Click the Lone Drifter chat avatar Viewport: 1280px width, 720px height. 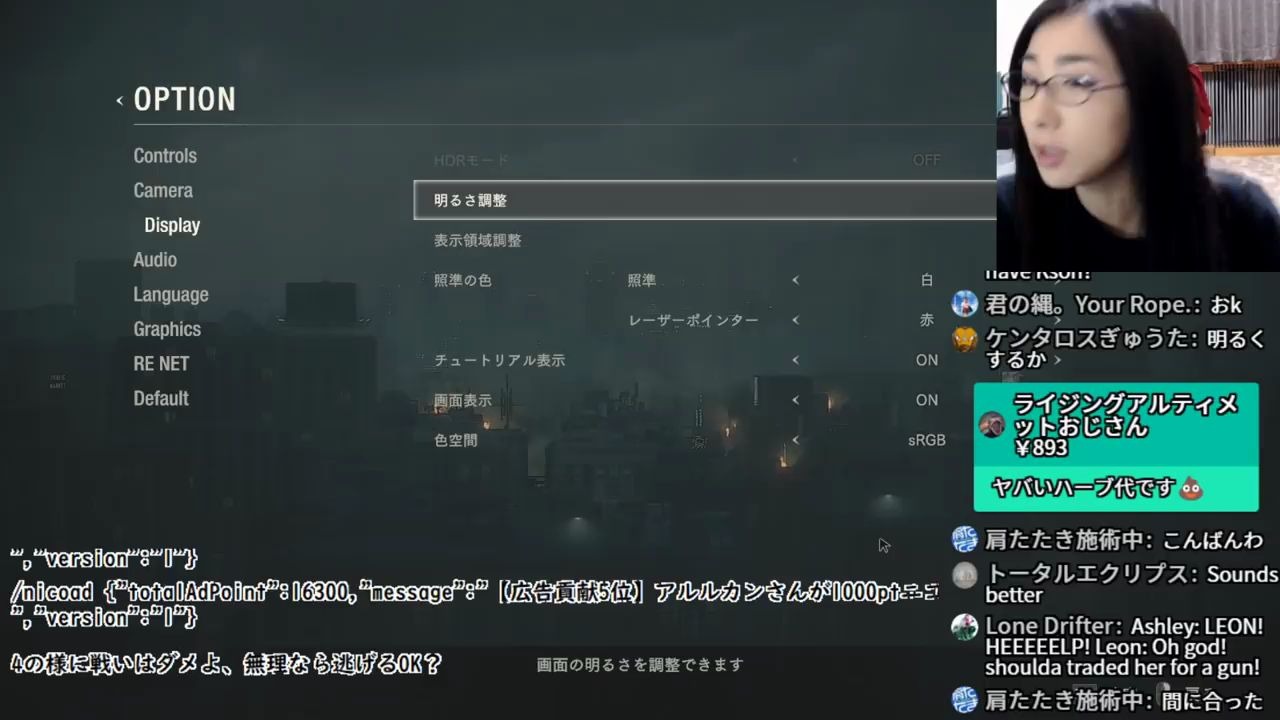964,627
